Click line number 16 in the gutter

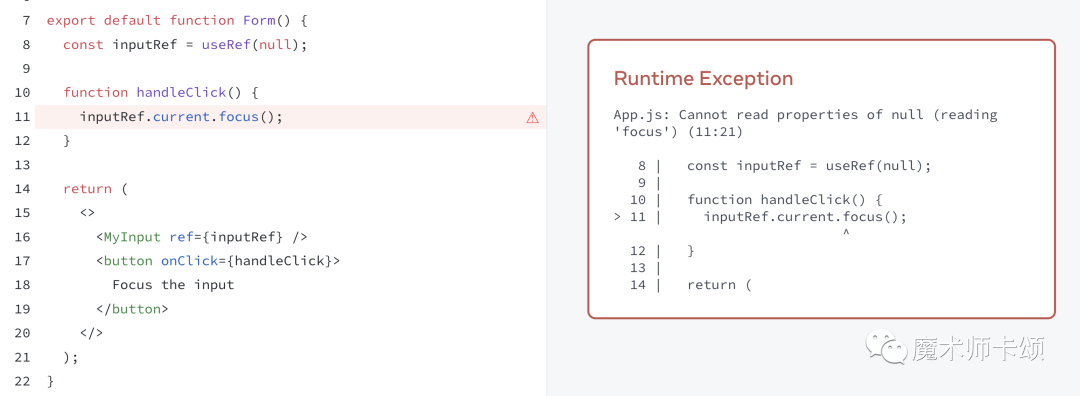pyautogui.click(x=22, y=237)
